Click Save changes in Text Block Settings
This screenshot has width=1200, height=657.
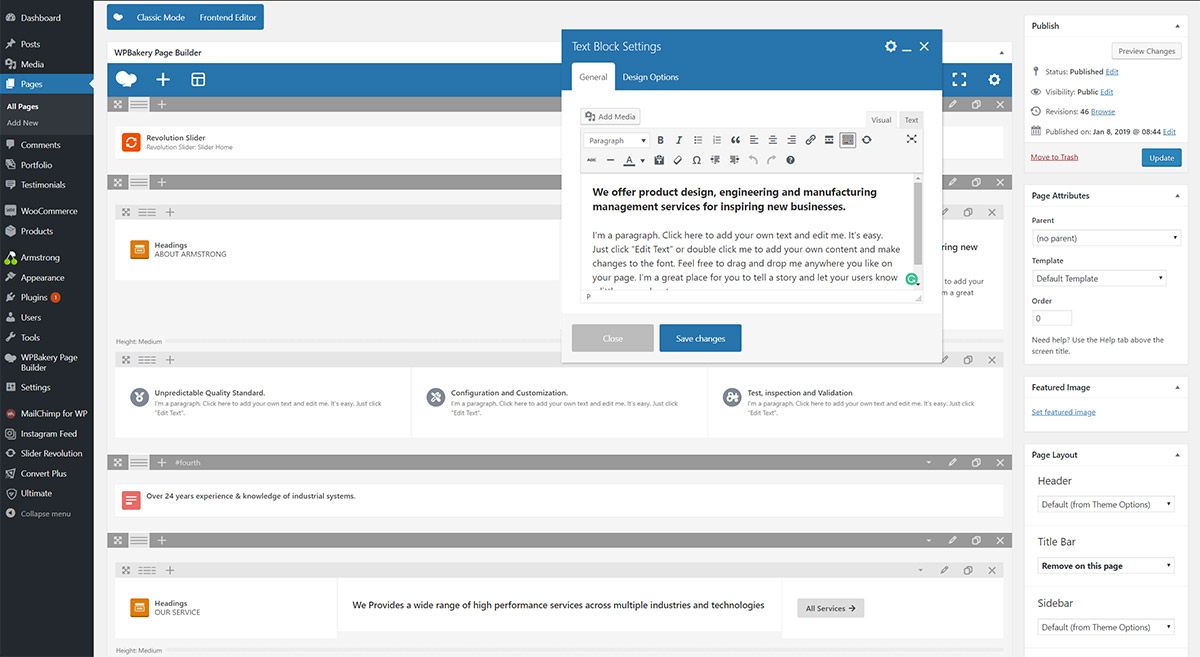(x=700, y=338)
